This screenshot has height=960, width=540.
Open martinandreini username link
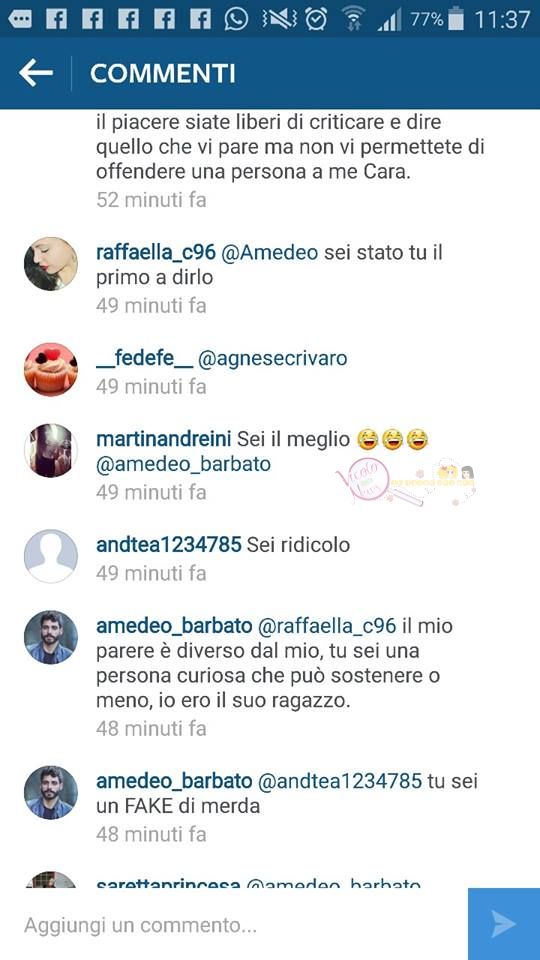coord(163,439)
